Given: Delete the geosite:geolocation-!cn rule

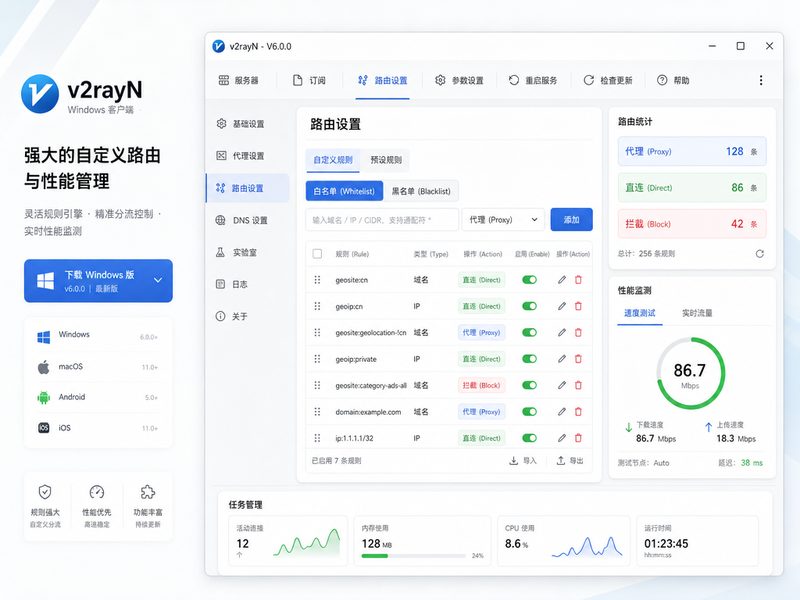Looking at the screenshot, I should 578,333.
